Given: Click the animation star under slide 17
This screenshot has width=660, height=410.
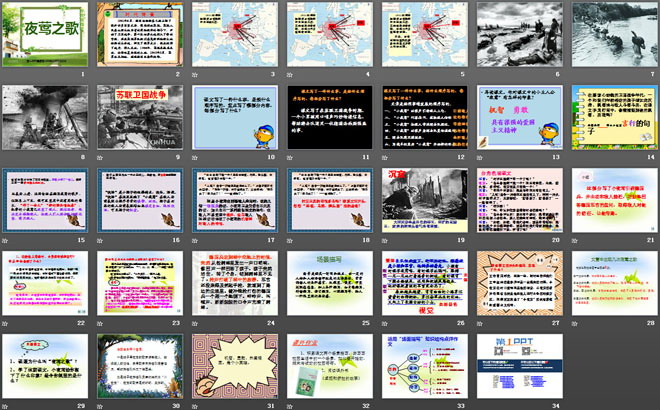Looking at the screenshot, I should (194, 241).
